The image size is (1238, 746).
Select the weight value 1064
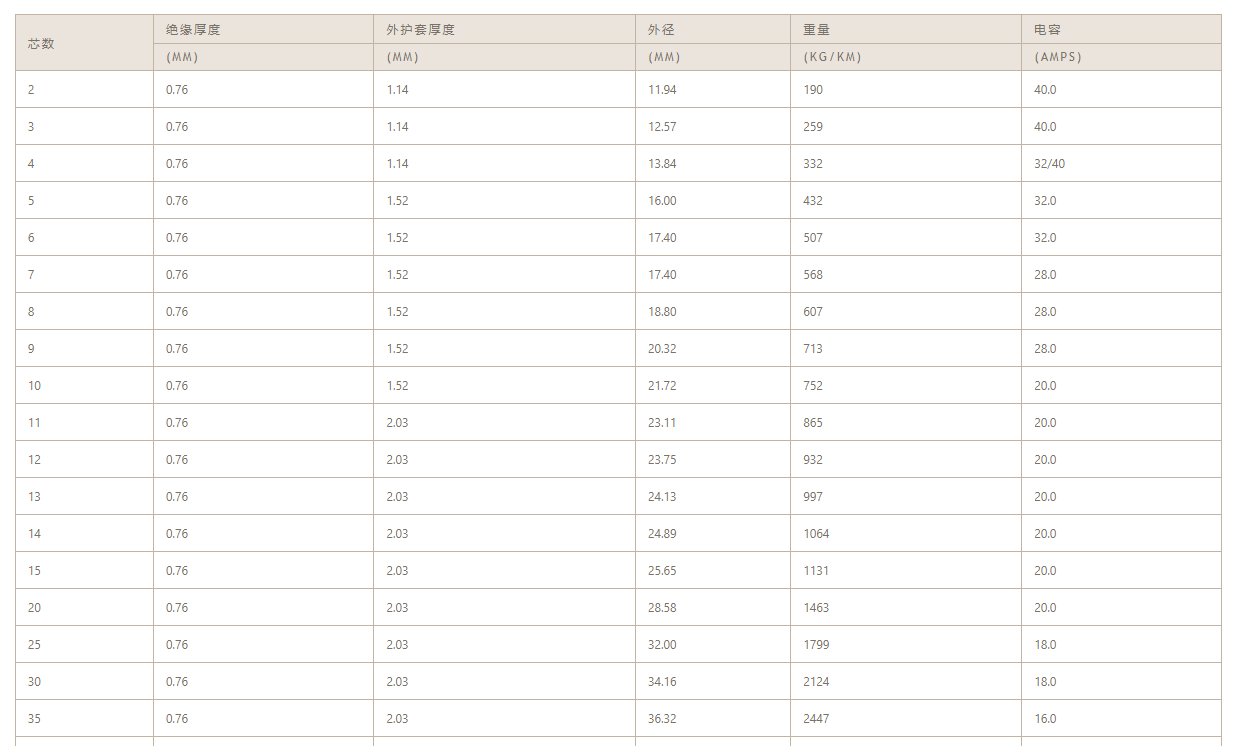[x=816, y=534]
